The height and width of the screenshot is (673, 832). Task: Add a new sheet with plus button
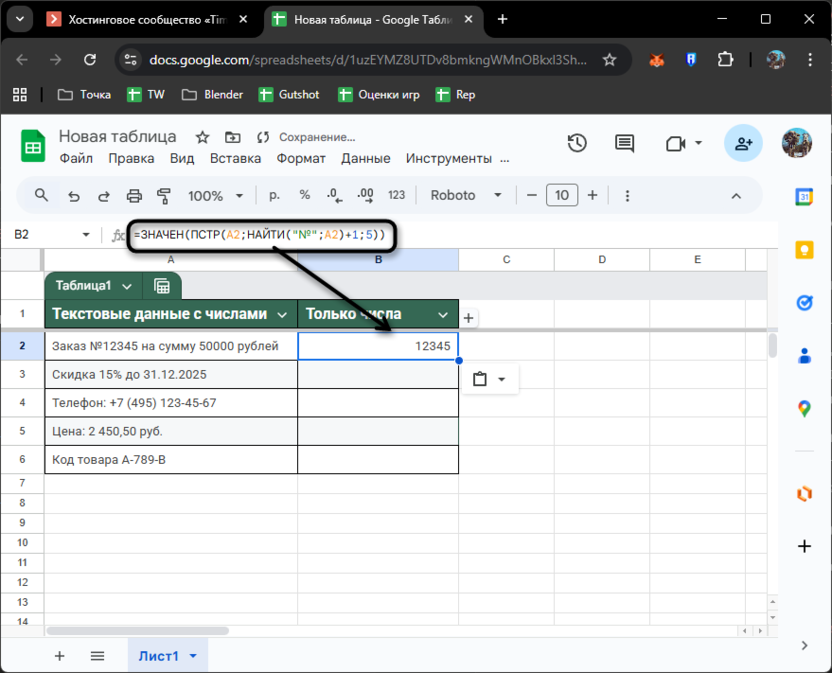59,656
